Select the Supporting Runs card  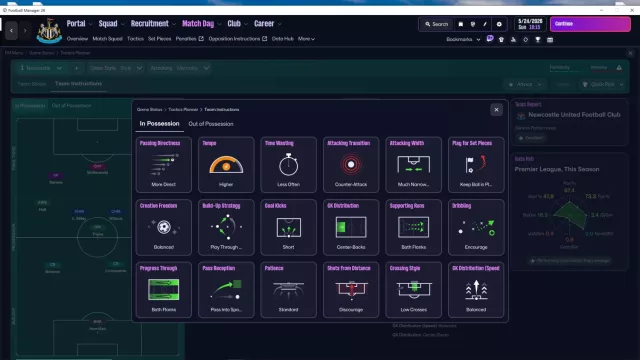tap(413, 227)
